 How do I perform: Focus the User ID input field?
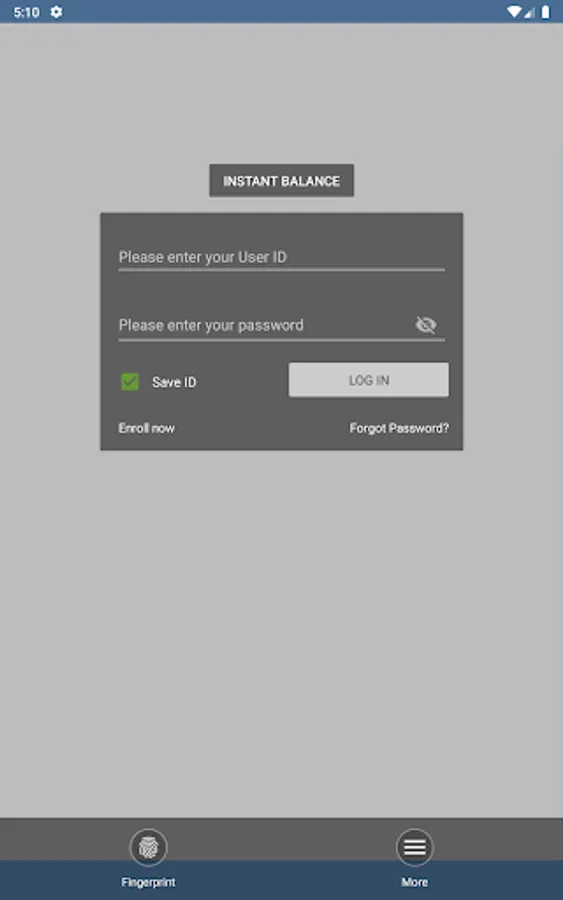click(x=281, y=257)
